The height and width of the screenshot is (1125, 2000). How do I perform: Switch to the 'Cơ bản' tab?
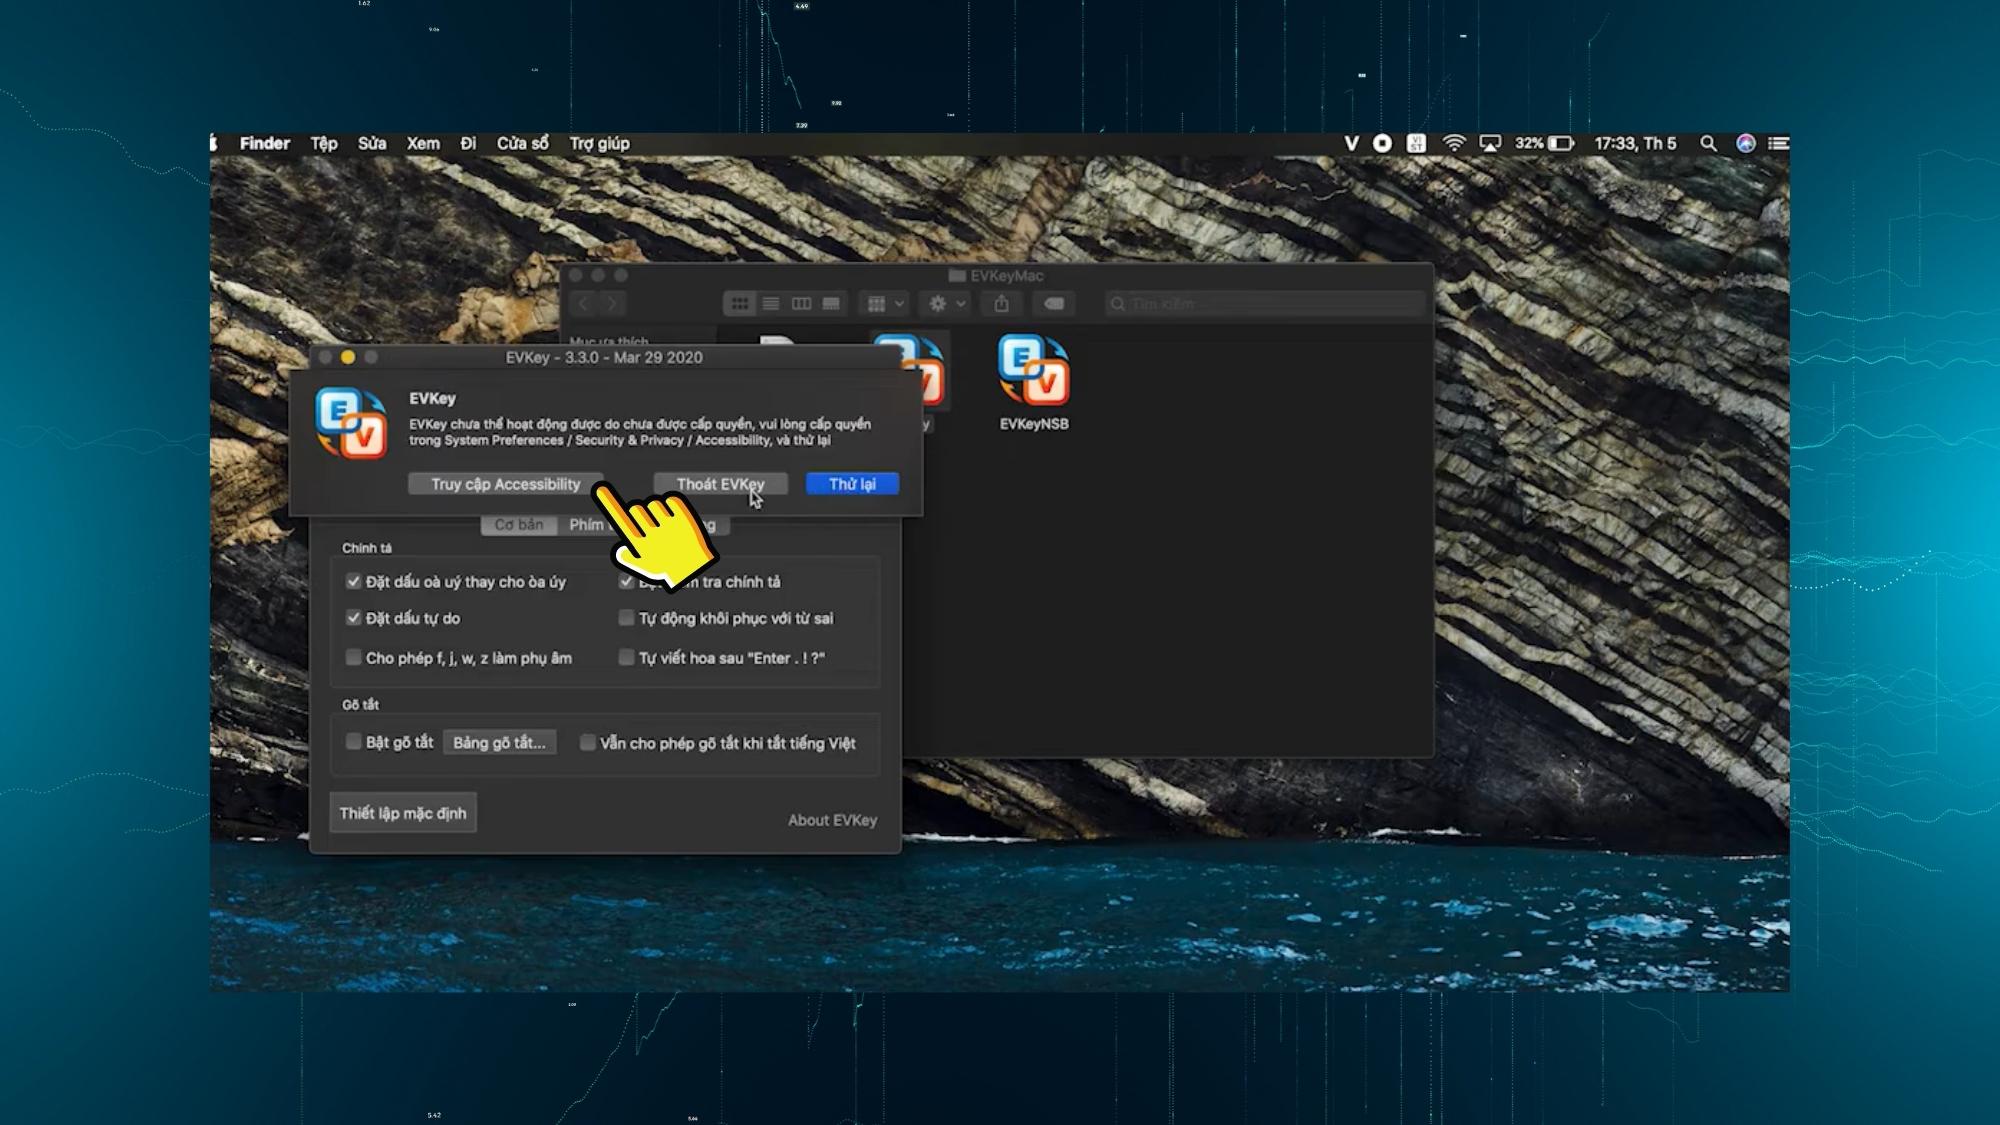(518, 524)
